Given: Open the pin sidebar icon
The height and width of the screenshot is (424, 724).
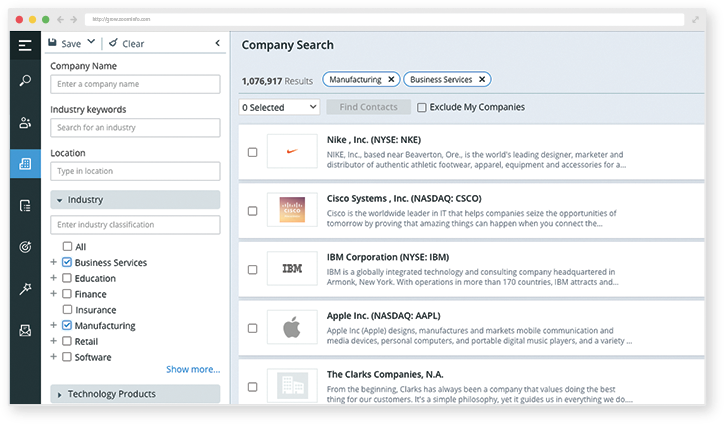Looking at the screenshot, I should coord(25,289).
